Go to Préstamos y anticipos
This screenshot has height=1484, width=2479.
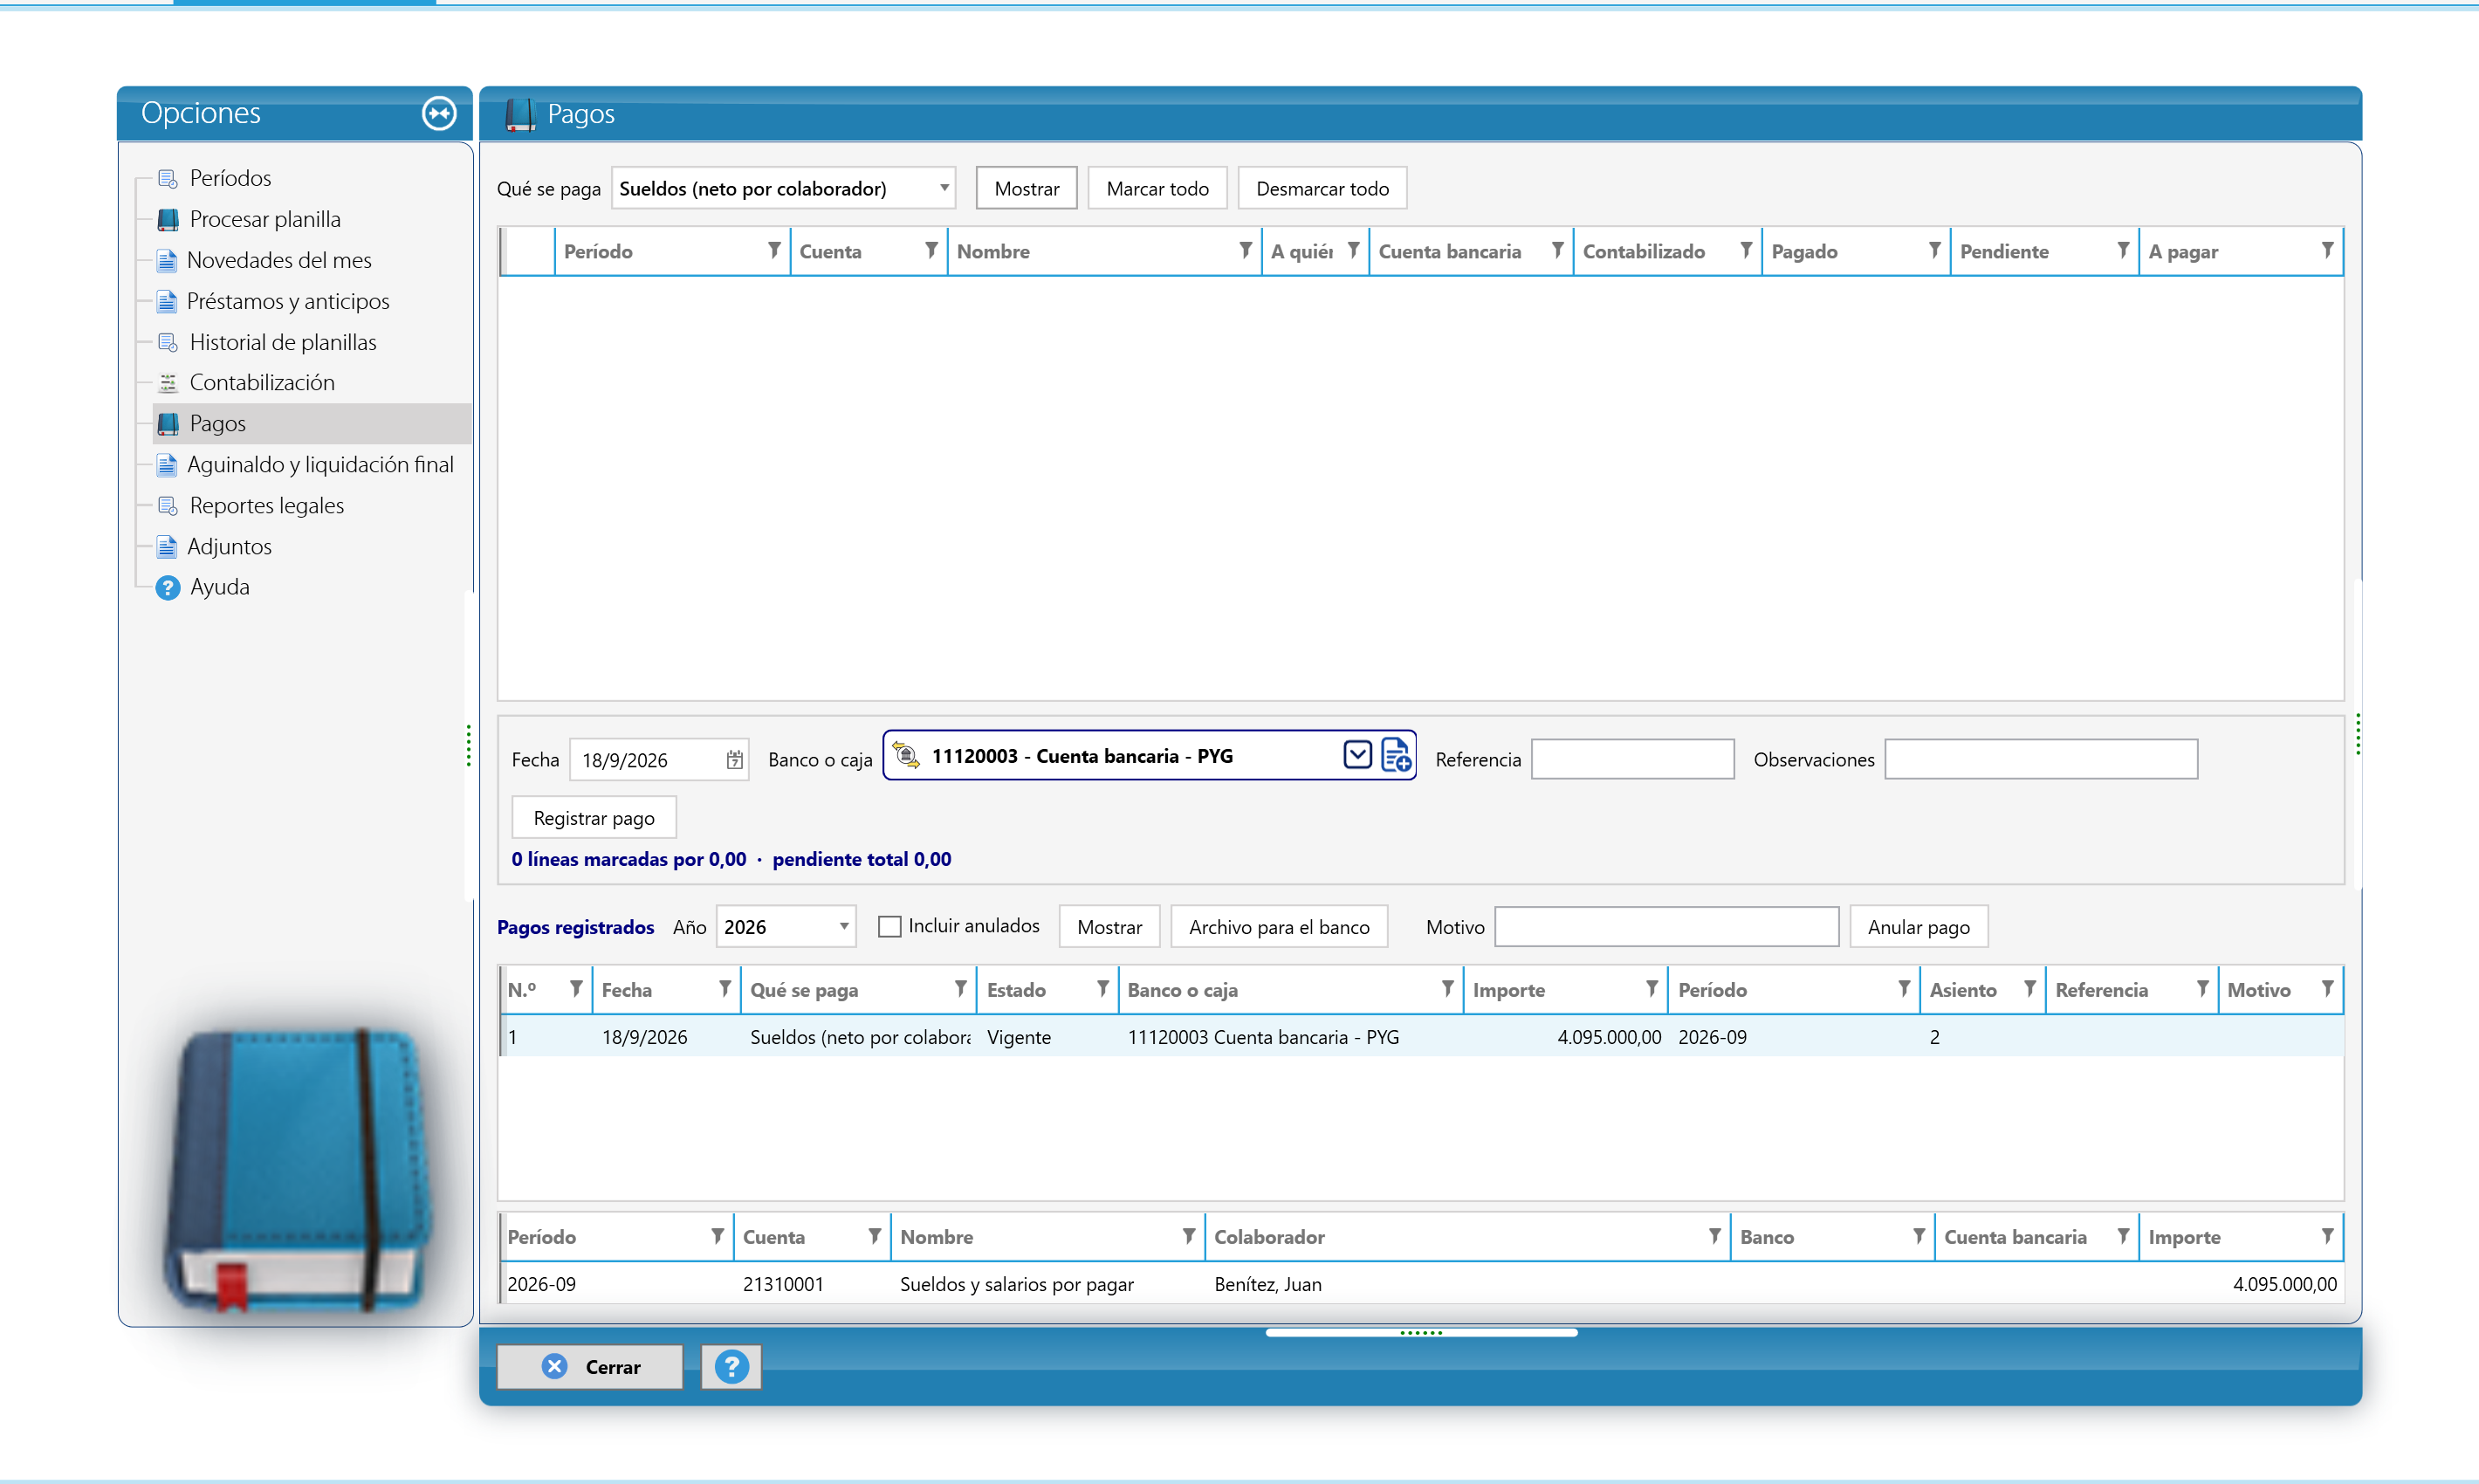pos(288,301)
